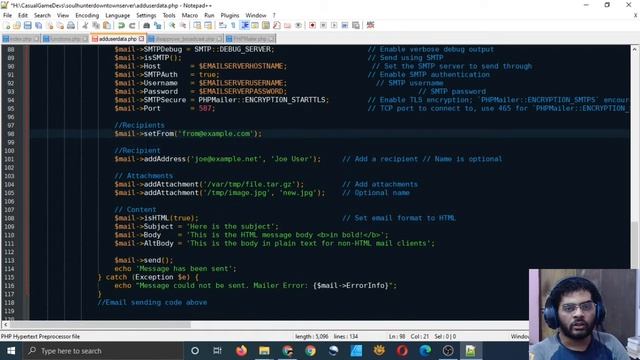Image resolution: width=640 pixels, height=360 pixels.
Task: Redo the edit using toolbar arrow
Action: click(x=132, y=25)
